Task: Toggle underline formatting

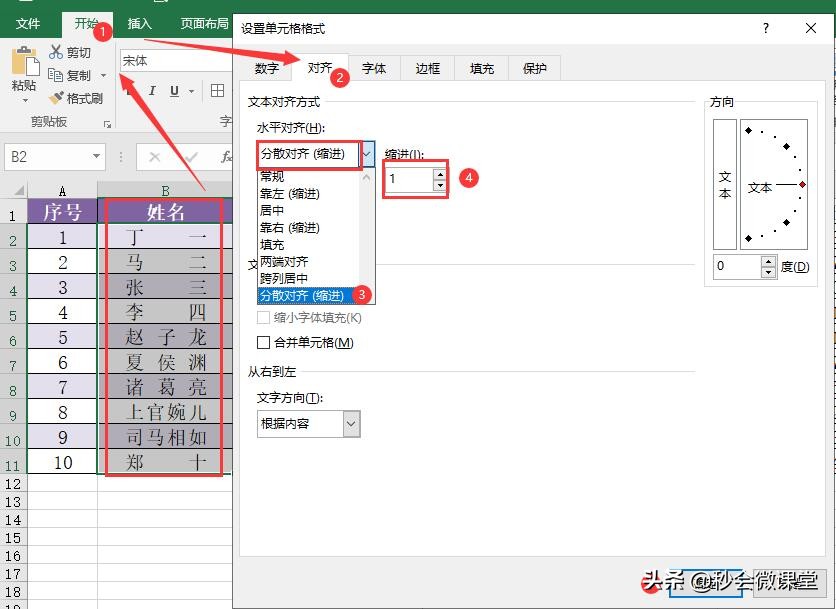Action: tap(174, 91)
